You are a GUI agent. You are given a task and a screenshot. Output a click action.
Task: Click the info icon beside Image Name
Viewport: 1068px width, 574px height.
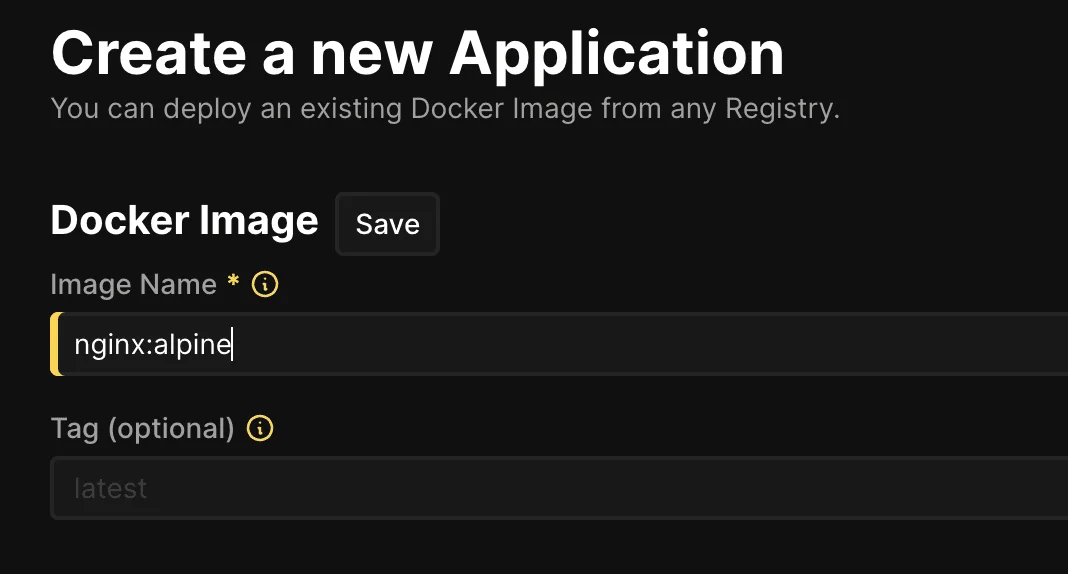(x=265, y=285)
